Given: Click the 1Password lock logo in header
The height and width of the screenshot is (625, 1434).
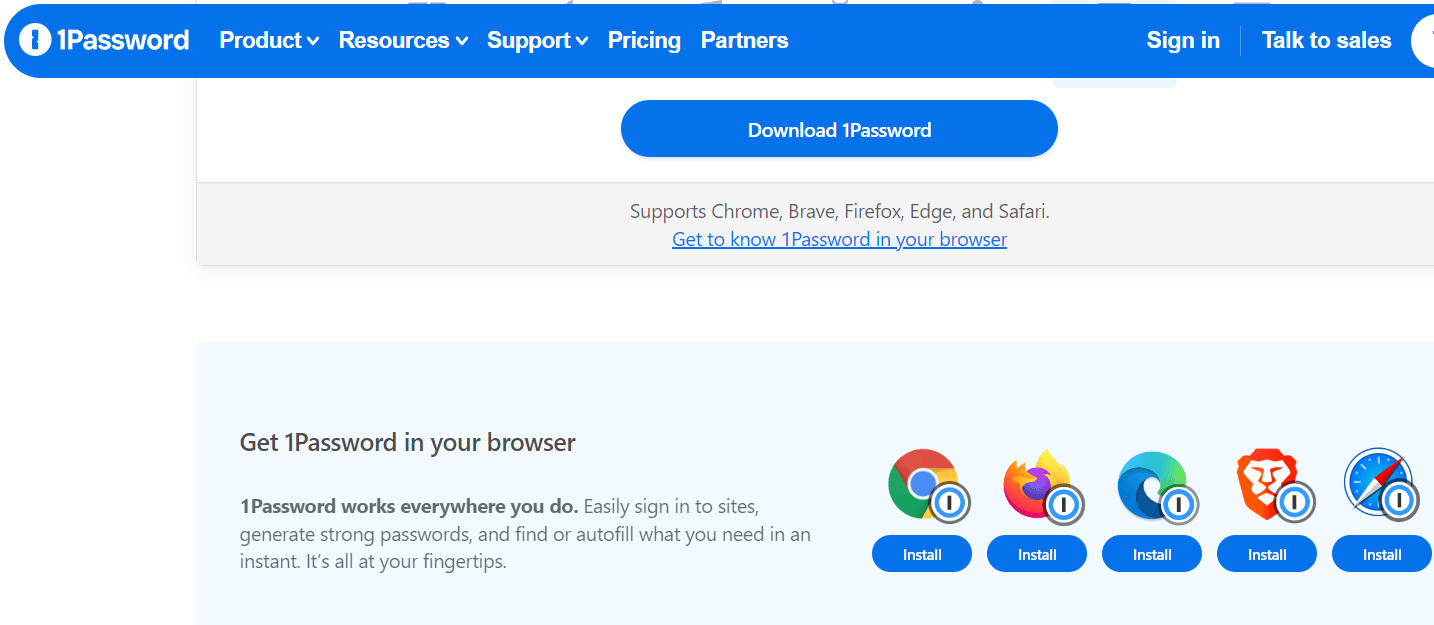Looking at the screenshot, I should click(x=33, y=40).
